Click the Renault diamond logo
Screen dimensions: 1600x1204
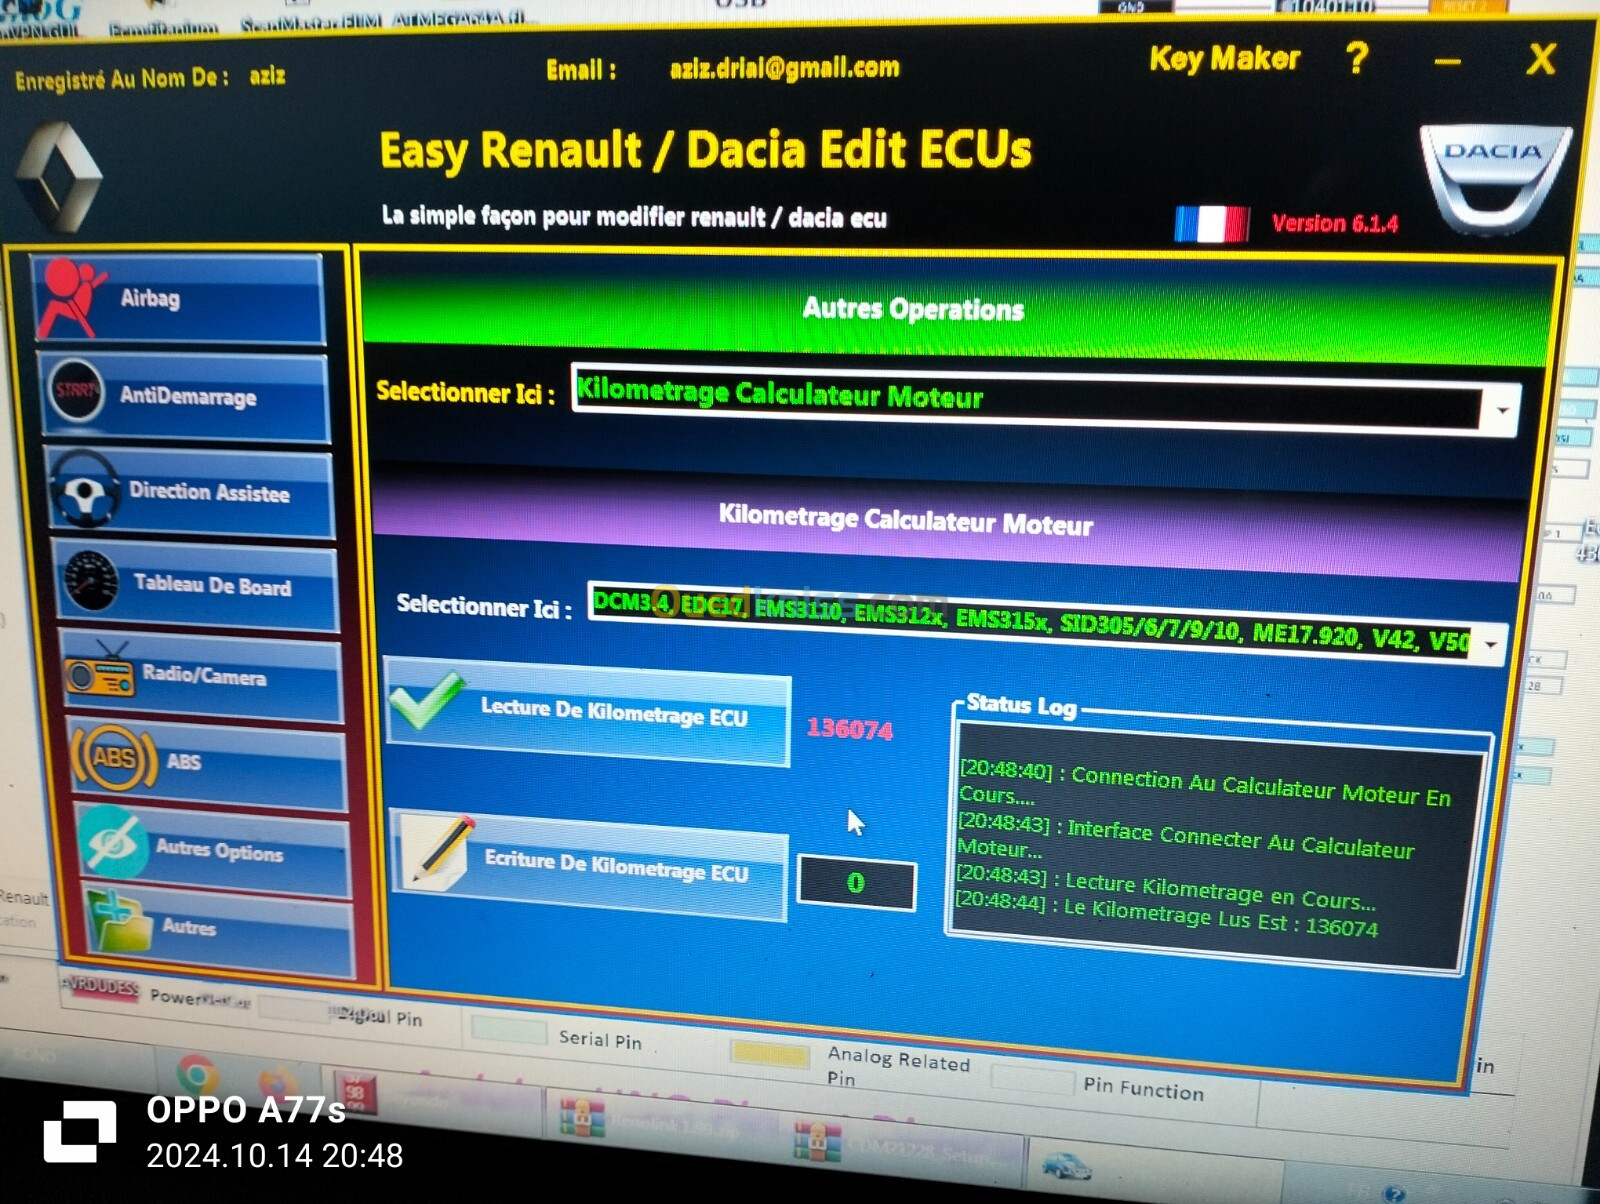[x=59, y=176]
